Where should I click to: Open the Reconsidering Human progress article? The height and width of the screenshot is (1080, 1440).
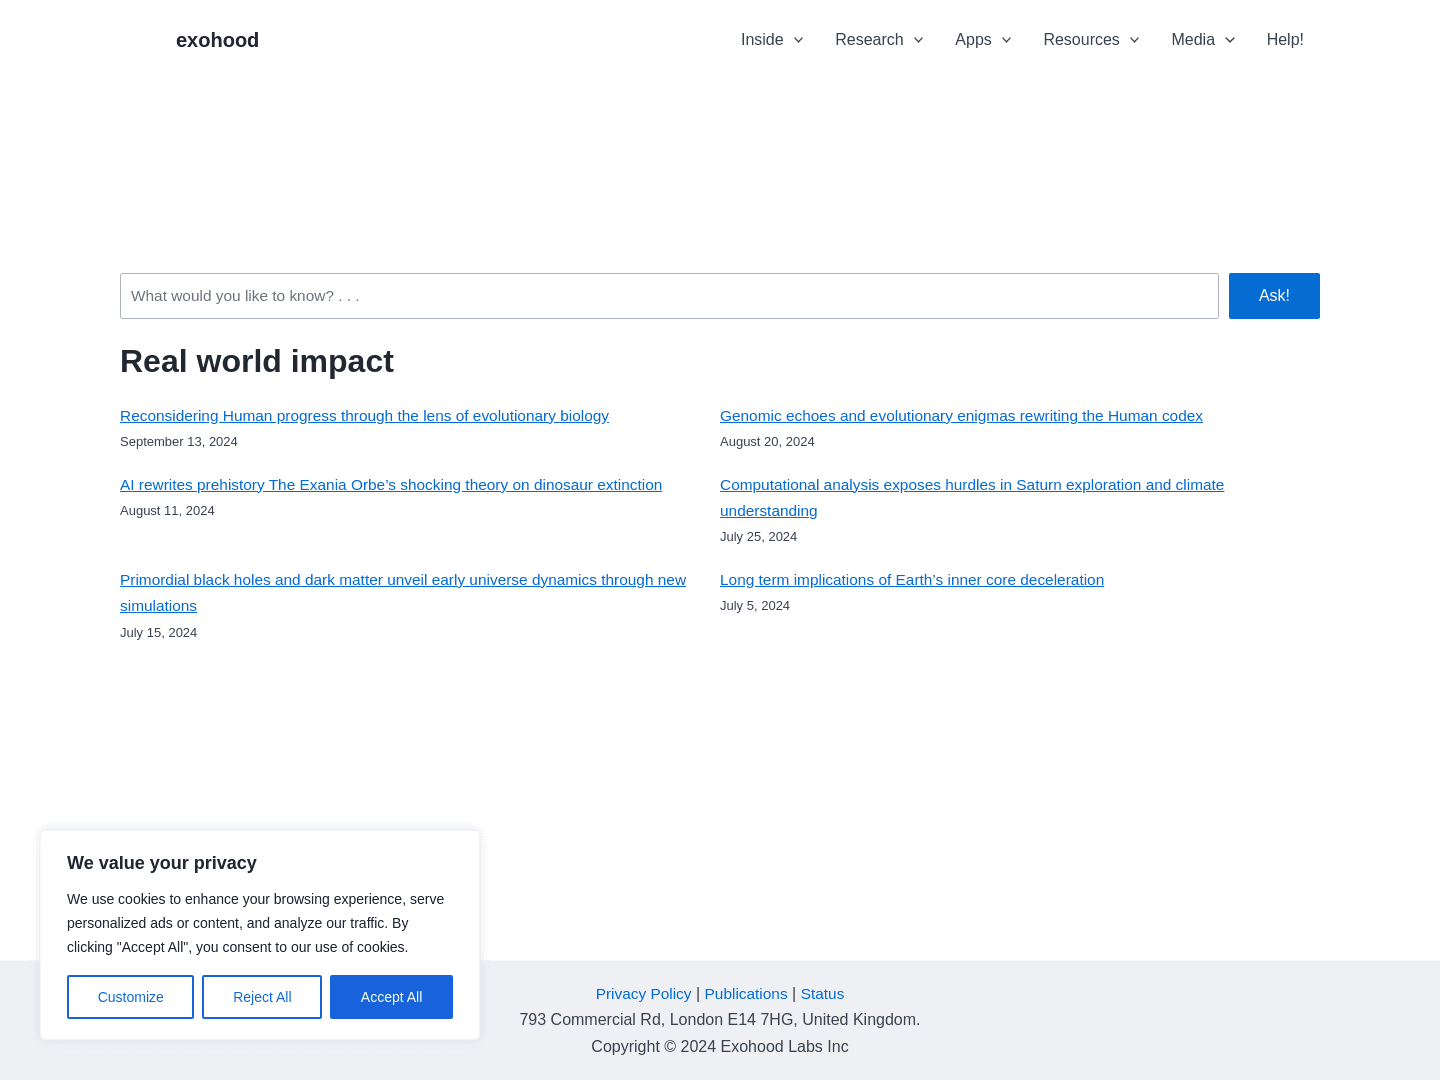point(364,416)
